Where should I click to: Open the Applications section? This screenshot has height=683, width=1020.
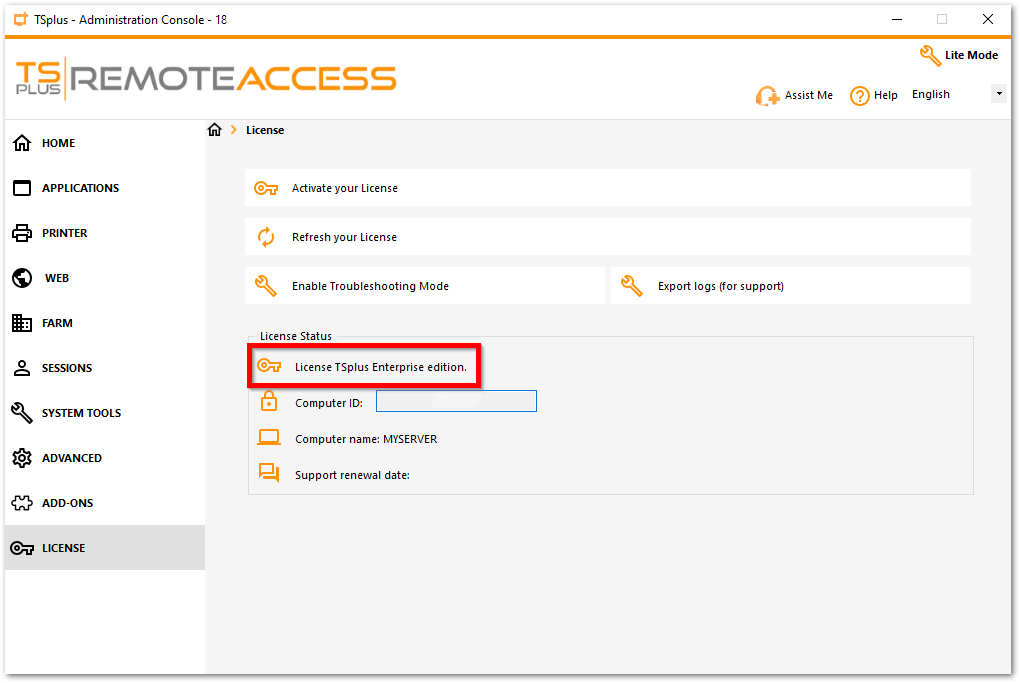coord(80,188)
